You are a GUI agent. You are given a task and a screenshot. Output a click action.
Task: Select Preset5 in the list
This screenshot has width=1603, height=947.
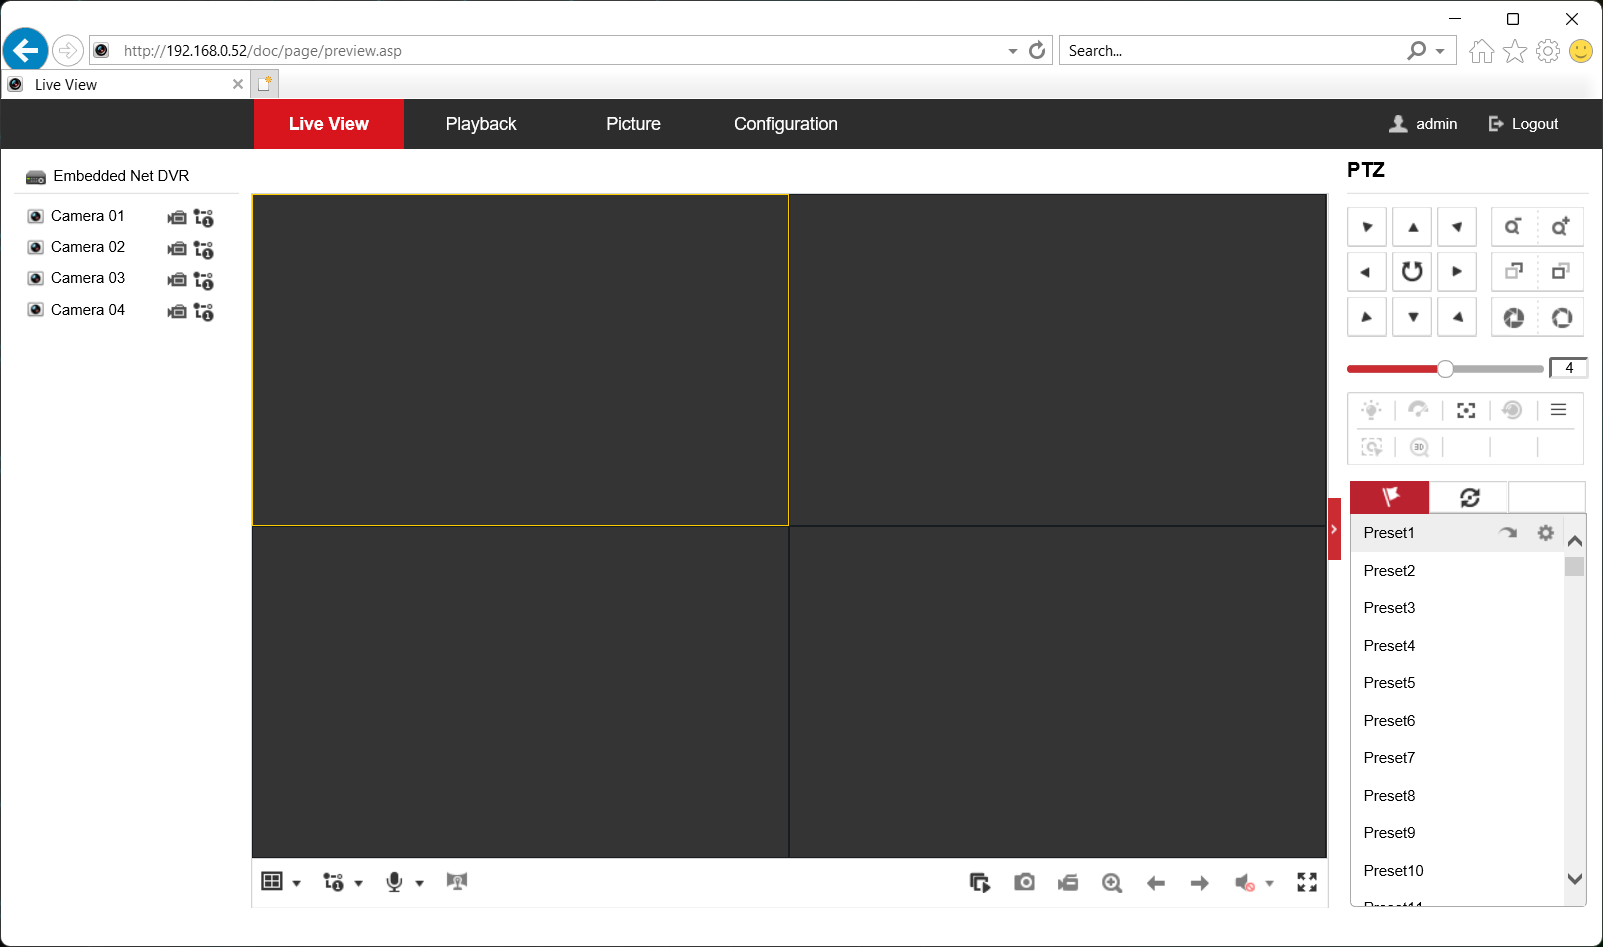coord(1457,683)
